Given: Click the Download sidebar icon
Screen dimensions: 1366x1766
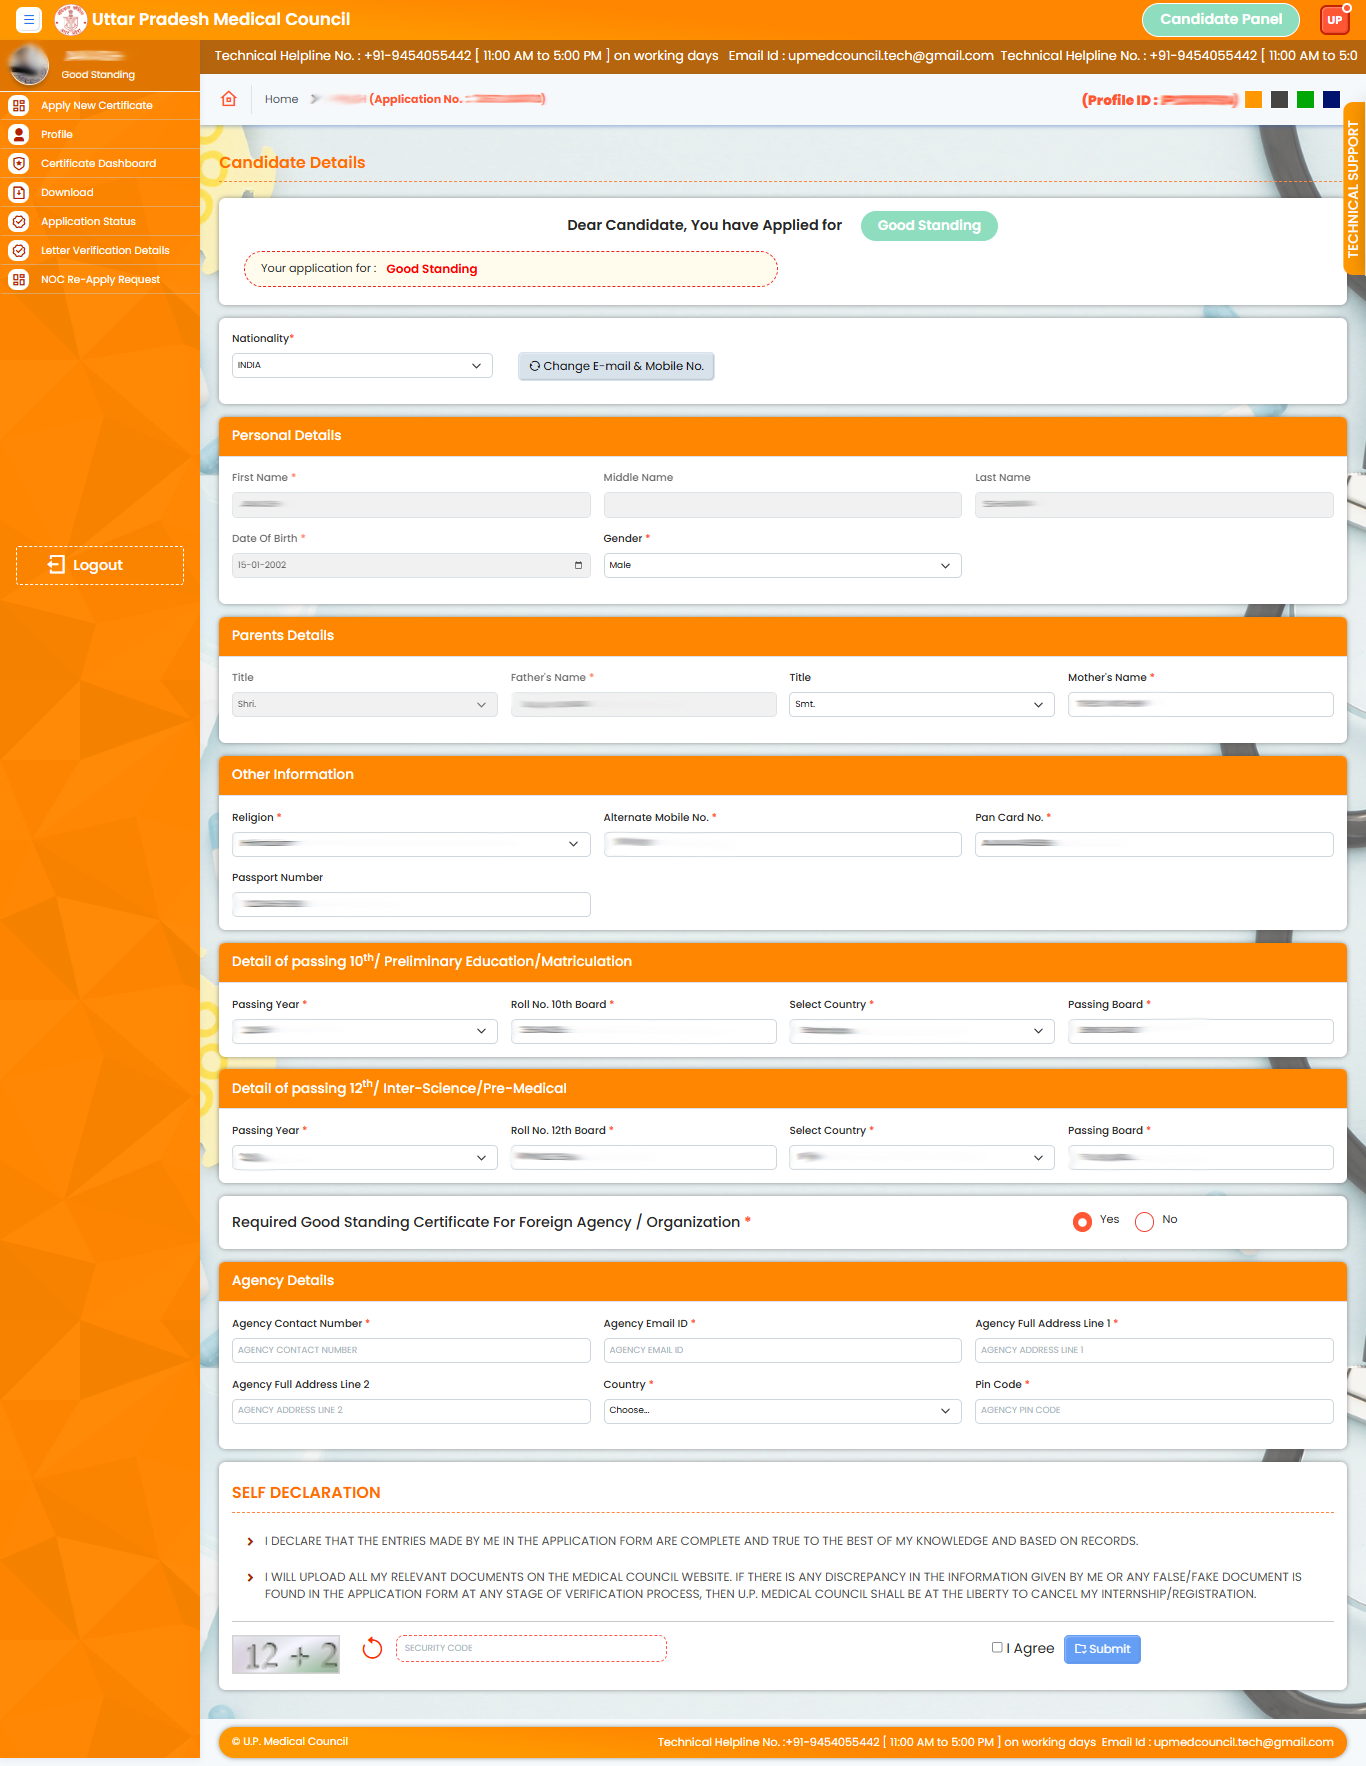Looking at the screenshot, I should pos(19,192).
